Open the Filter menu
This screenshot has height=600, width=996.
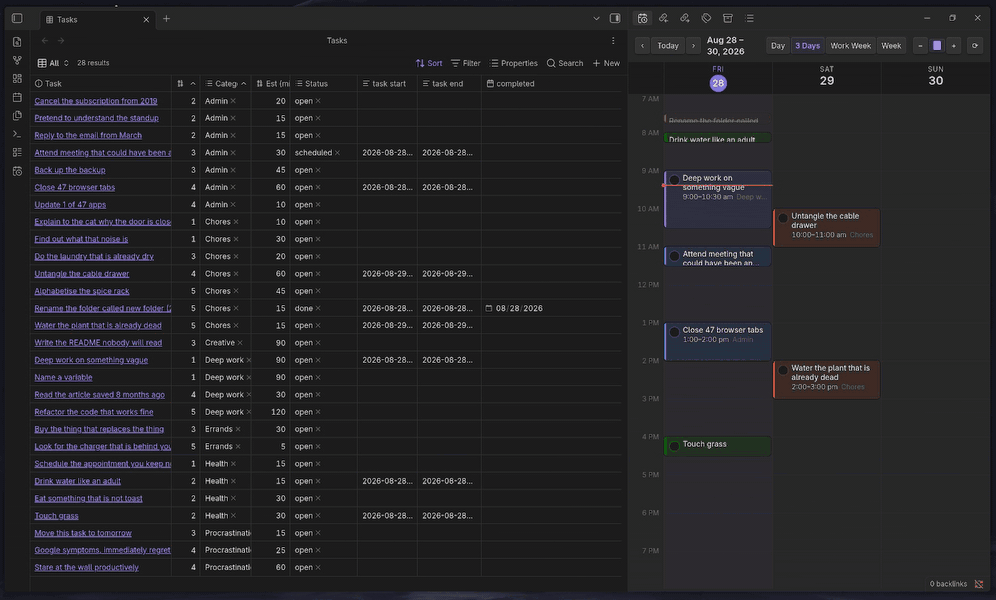click(466, 63)
